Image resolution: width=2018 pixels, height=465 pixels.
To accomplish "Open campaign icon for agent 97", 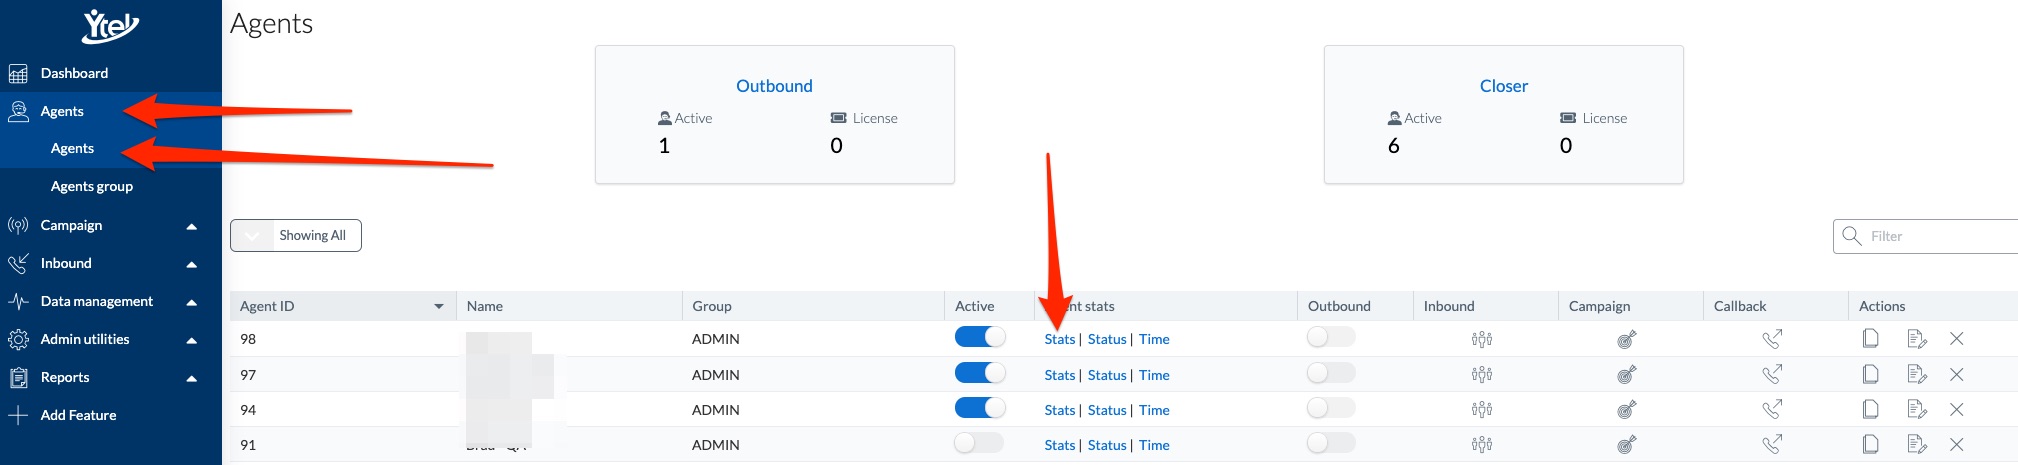I will (1627, 375).
